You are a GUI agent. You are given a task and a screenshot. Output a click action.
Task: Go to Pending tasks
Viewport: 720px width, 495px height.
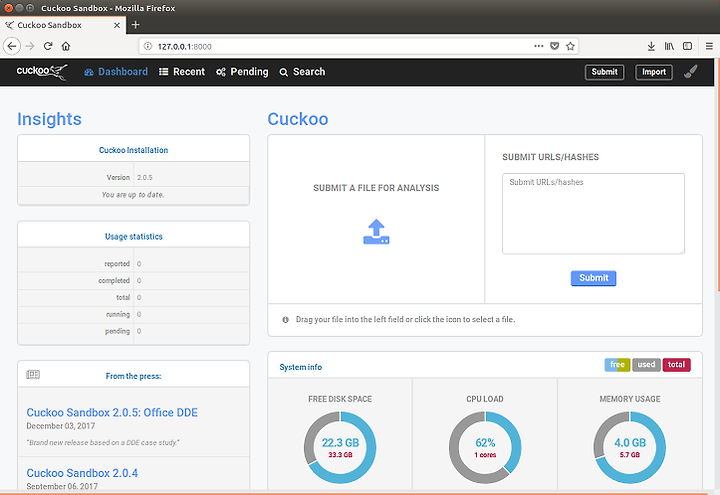[x=242, y=72]
